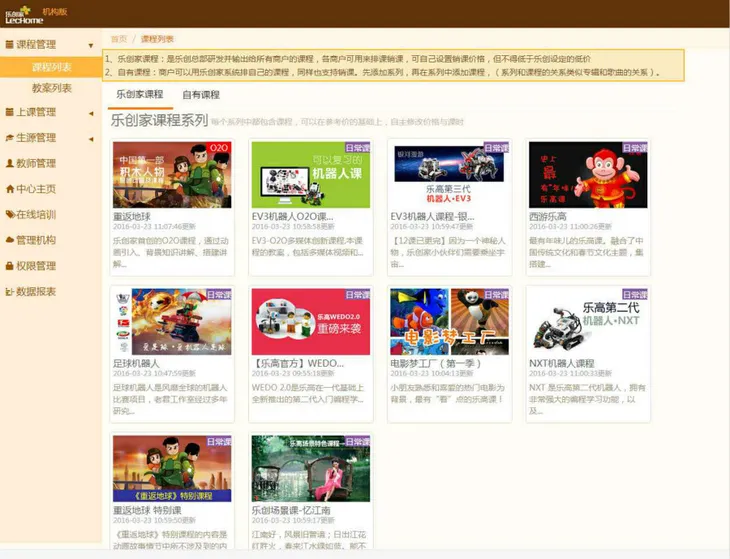Click the 乐创家课程系列 heading

[159, 121]
